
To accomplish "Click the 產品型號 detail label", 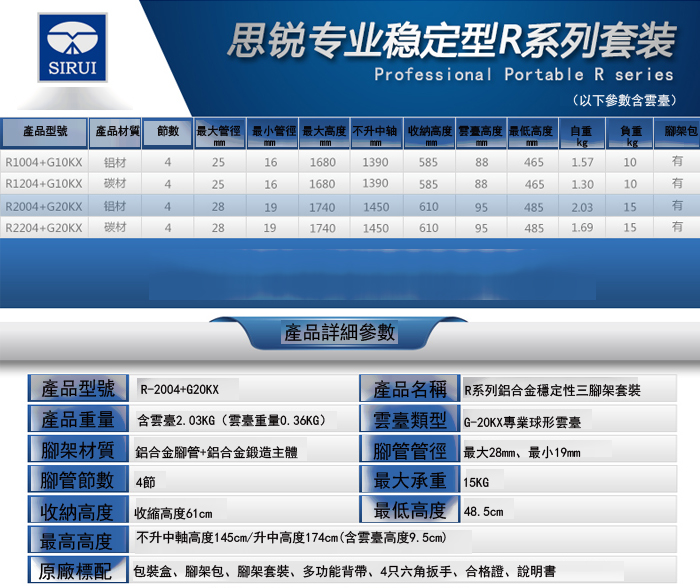I will click(x=78, y=388).
